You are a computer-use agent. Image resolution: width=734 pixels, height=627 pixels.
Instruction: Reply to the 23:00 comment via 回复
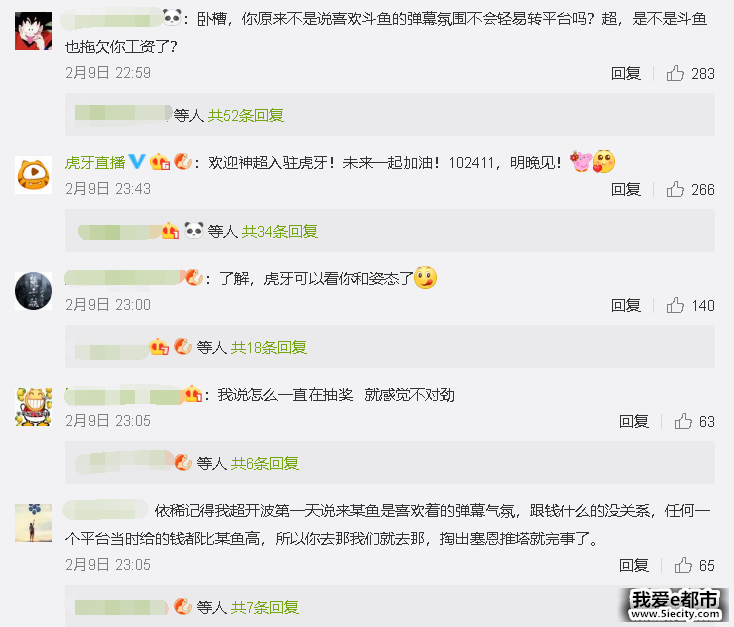point(625,306)
